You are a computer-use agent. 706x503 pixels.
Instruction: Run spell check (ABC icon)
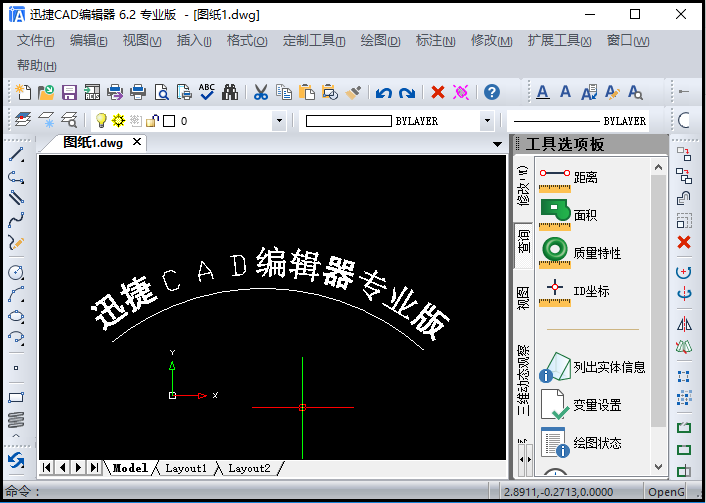(207, 91)
